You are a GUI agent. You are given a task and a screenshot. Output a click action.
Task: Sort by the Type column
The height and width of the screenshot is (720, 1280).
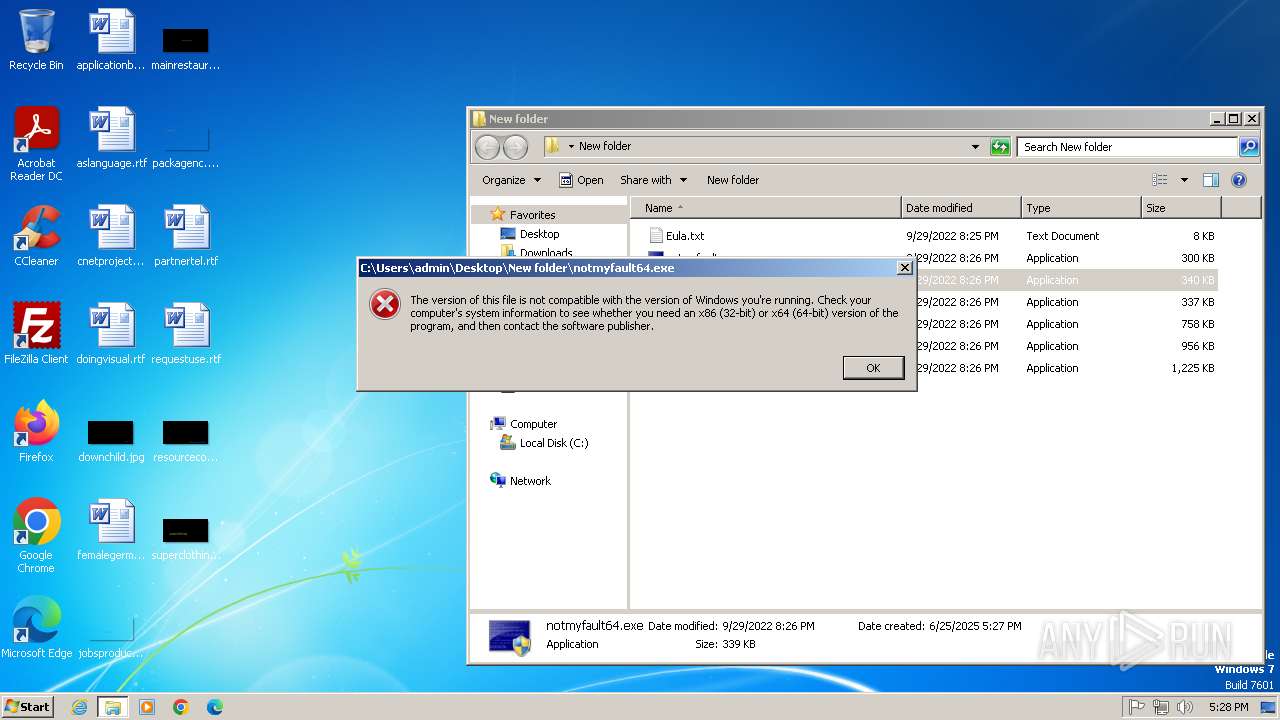click(x=1081, y=208)
